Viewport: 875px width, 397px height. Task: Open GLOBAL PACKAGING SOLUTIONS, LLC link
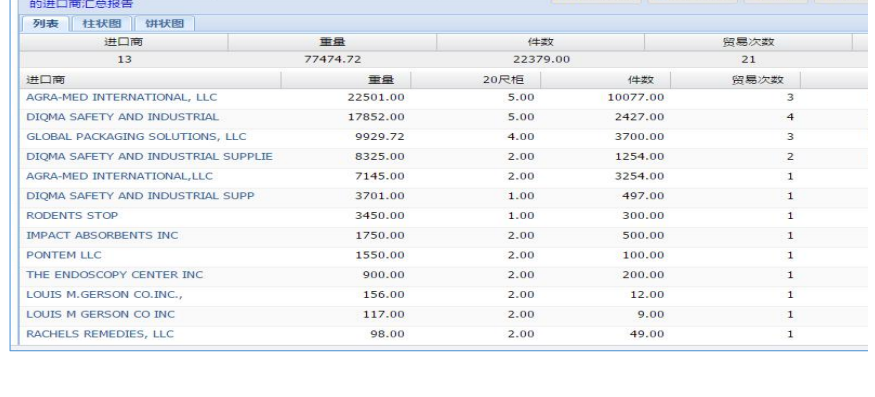click(x=136, y=136)
